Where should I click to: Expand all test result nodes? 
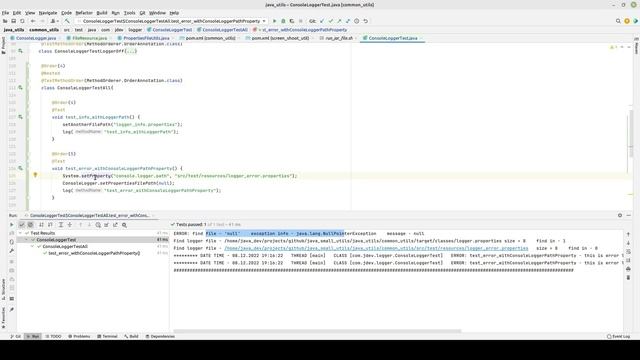point(61,224)
